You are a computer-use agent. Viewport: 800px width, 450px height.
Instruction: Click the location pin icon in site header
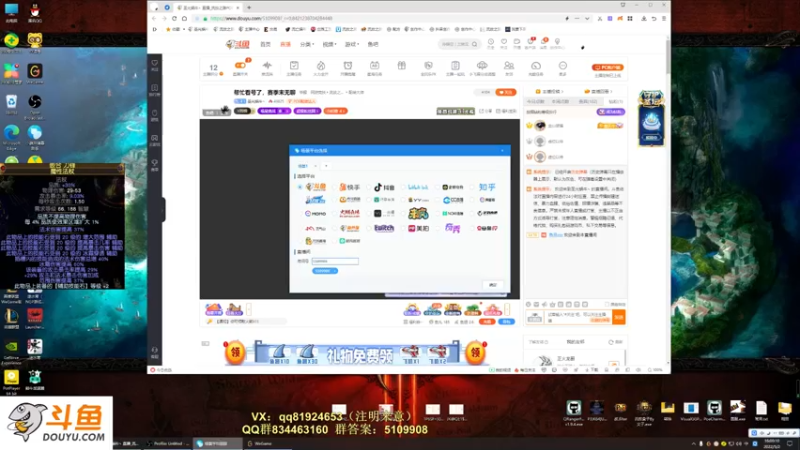[557, 42]
